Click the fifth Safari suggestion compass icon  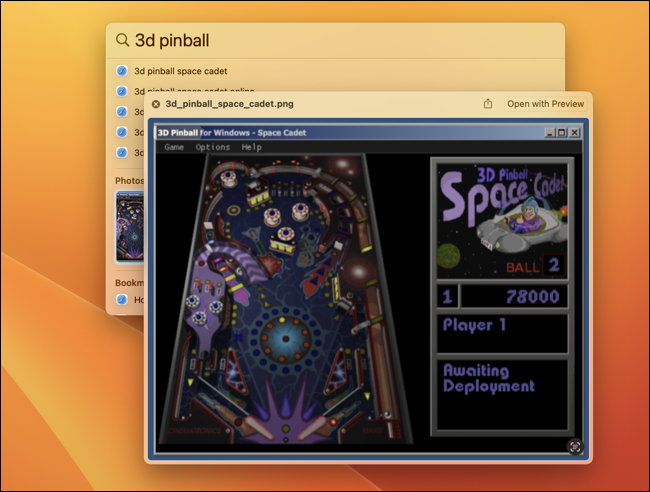[121, 152]
